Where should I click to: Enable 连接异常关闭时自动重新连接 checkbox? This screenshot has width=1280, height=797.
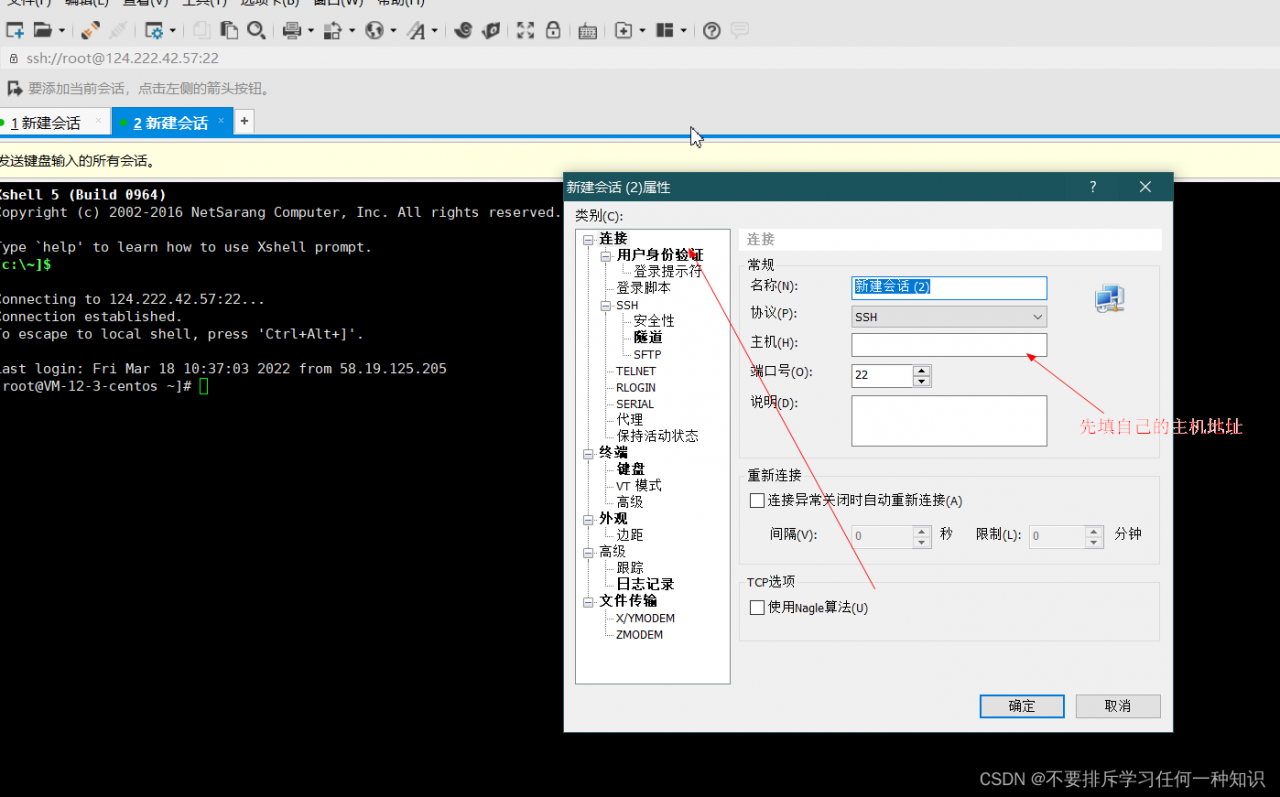757,500
